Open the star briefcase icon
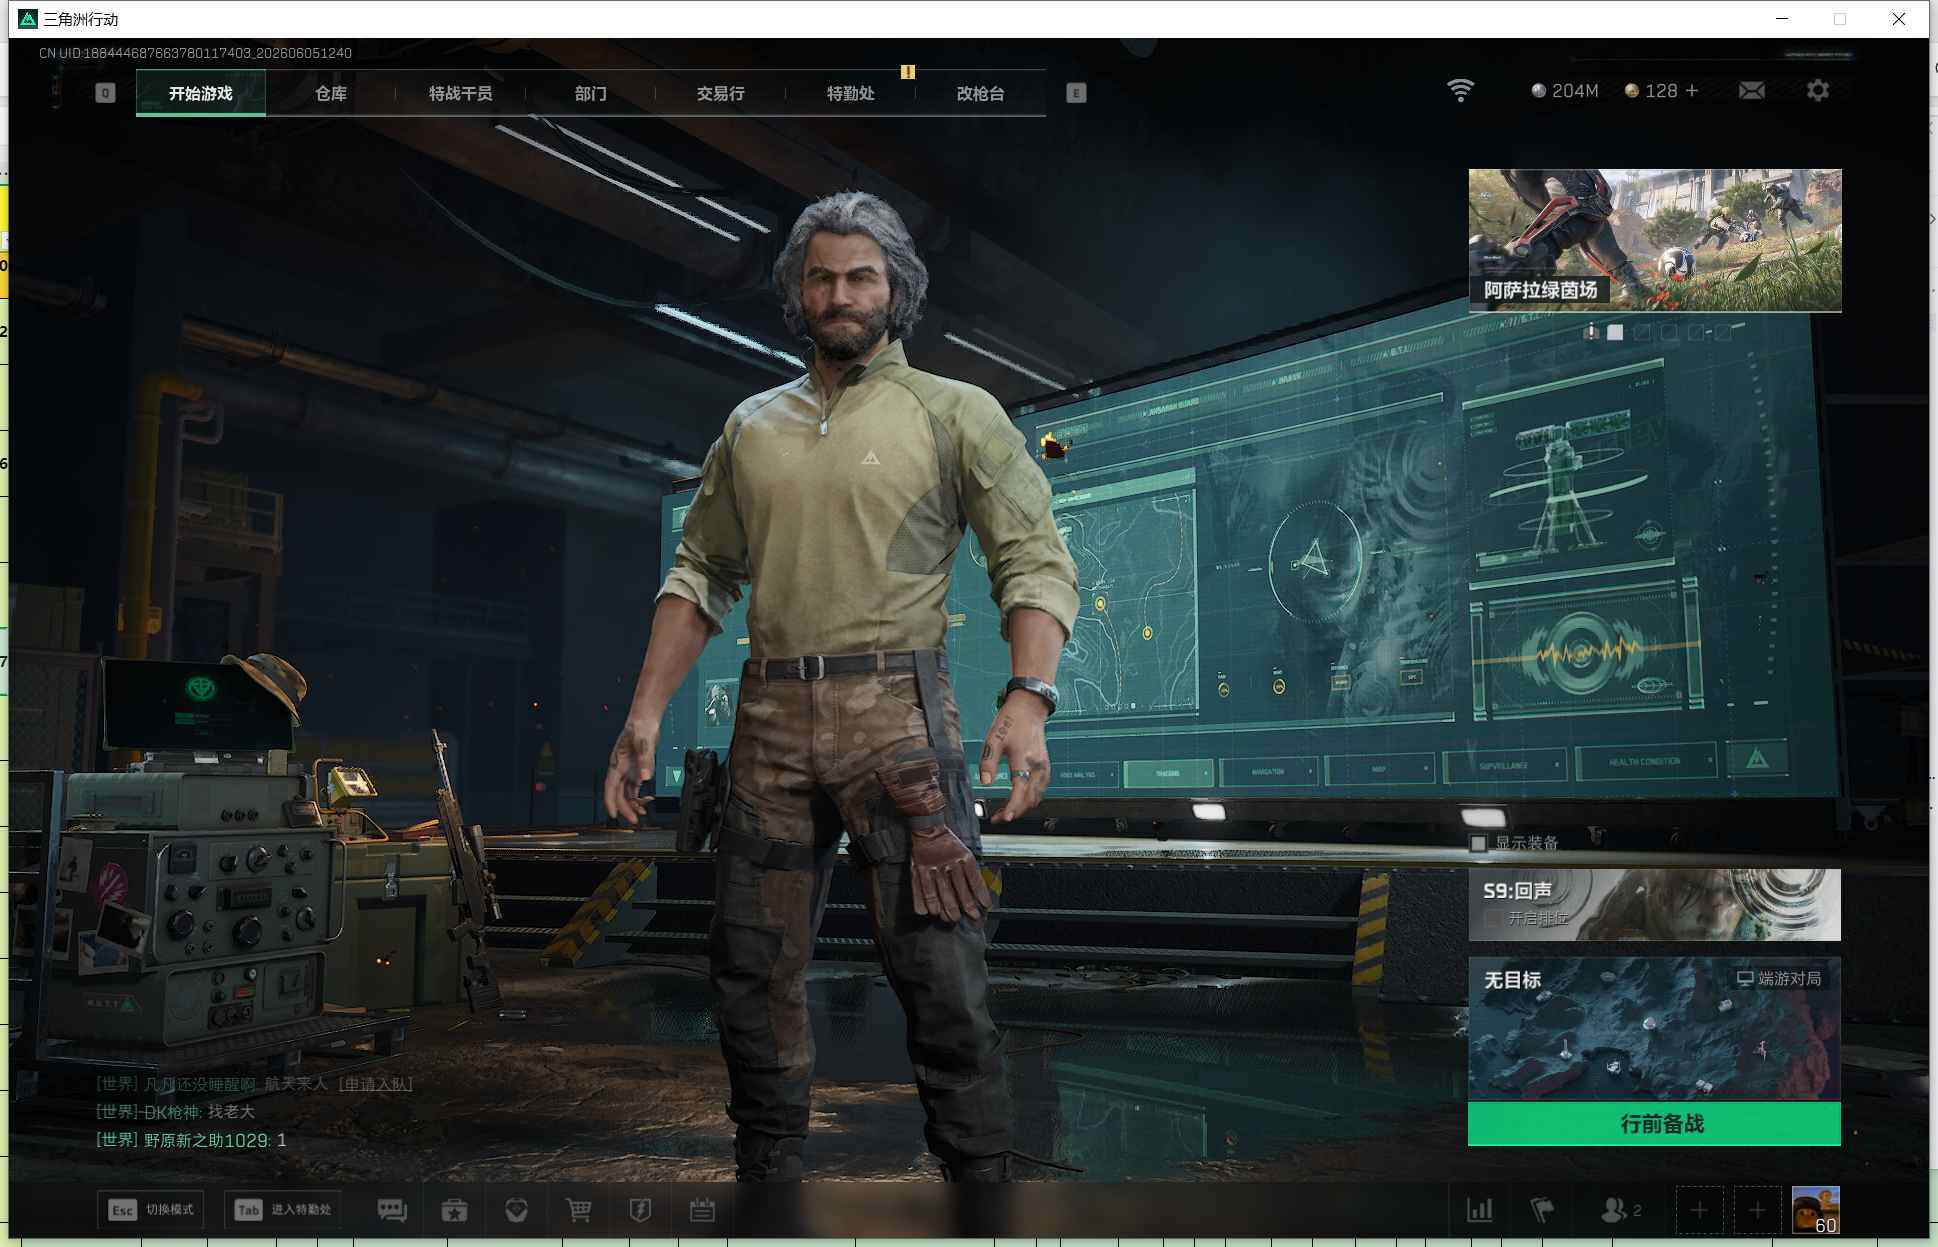 point(455,1210)
